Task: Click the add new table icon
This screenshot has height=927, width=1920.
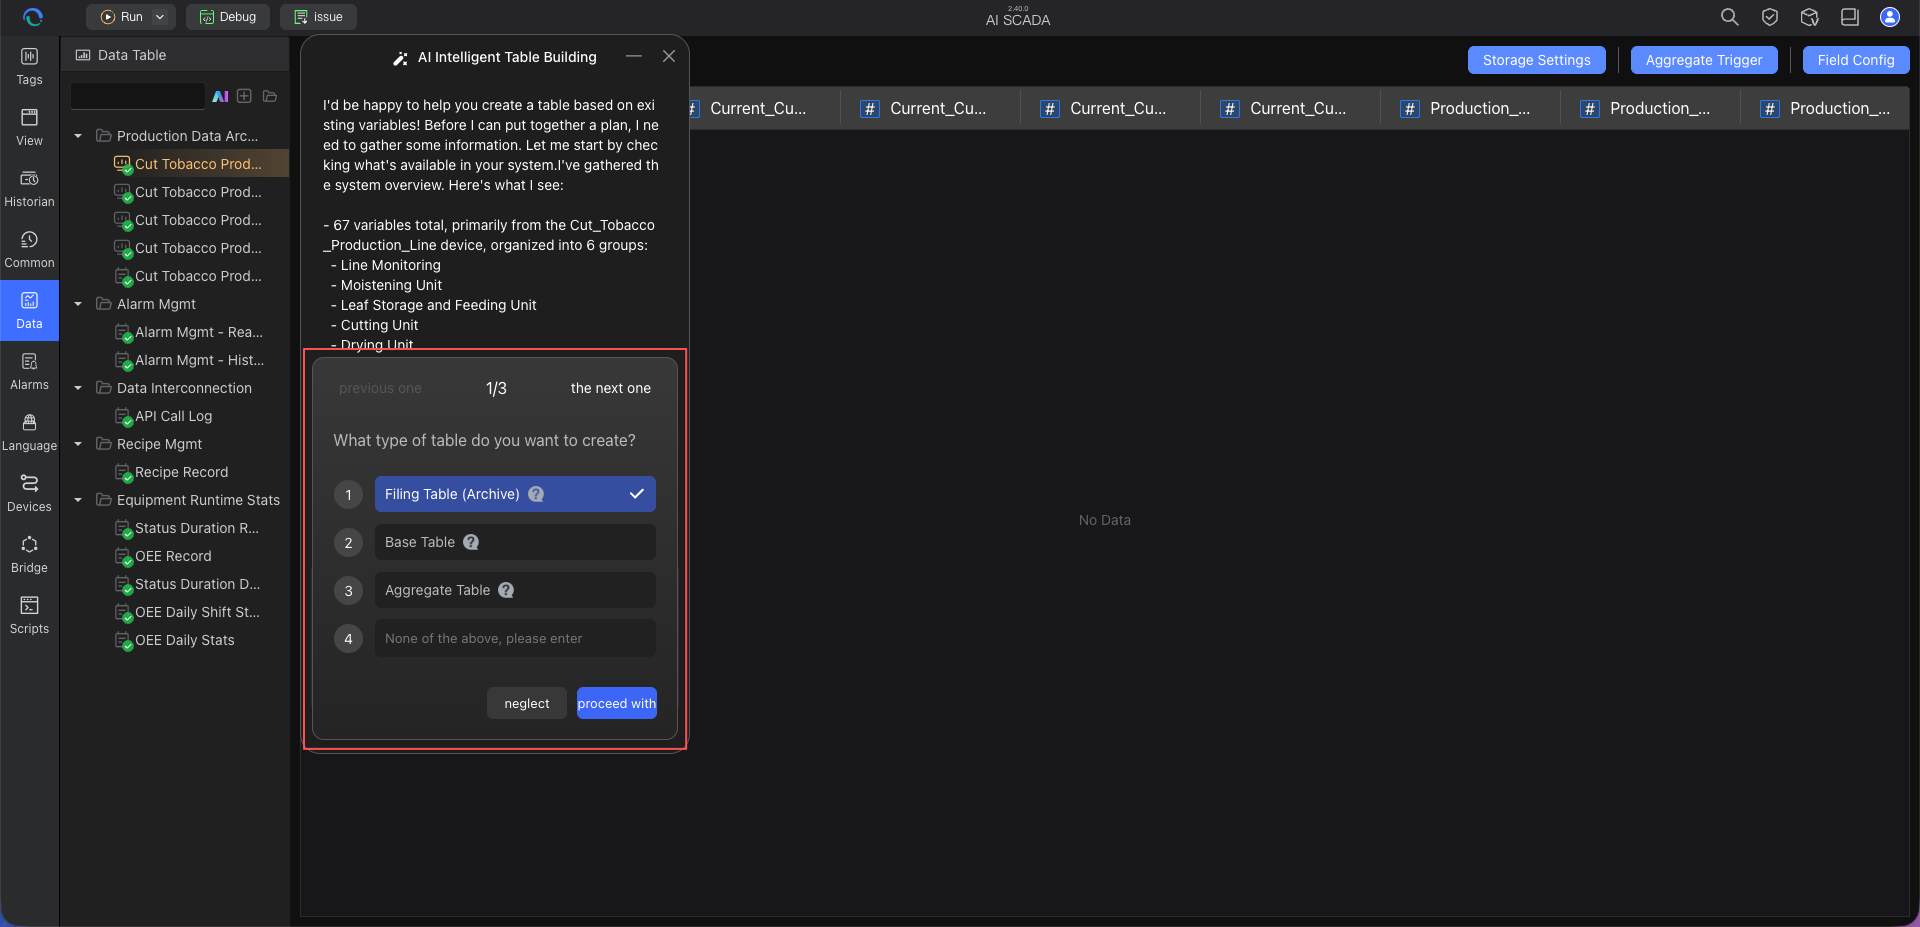Action: [244, 96]
